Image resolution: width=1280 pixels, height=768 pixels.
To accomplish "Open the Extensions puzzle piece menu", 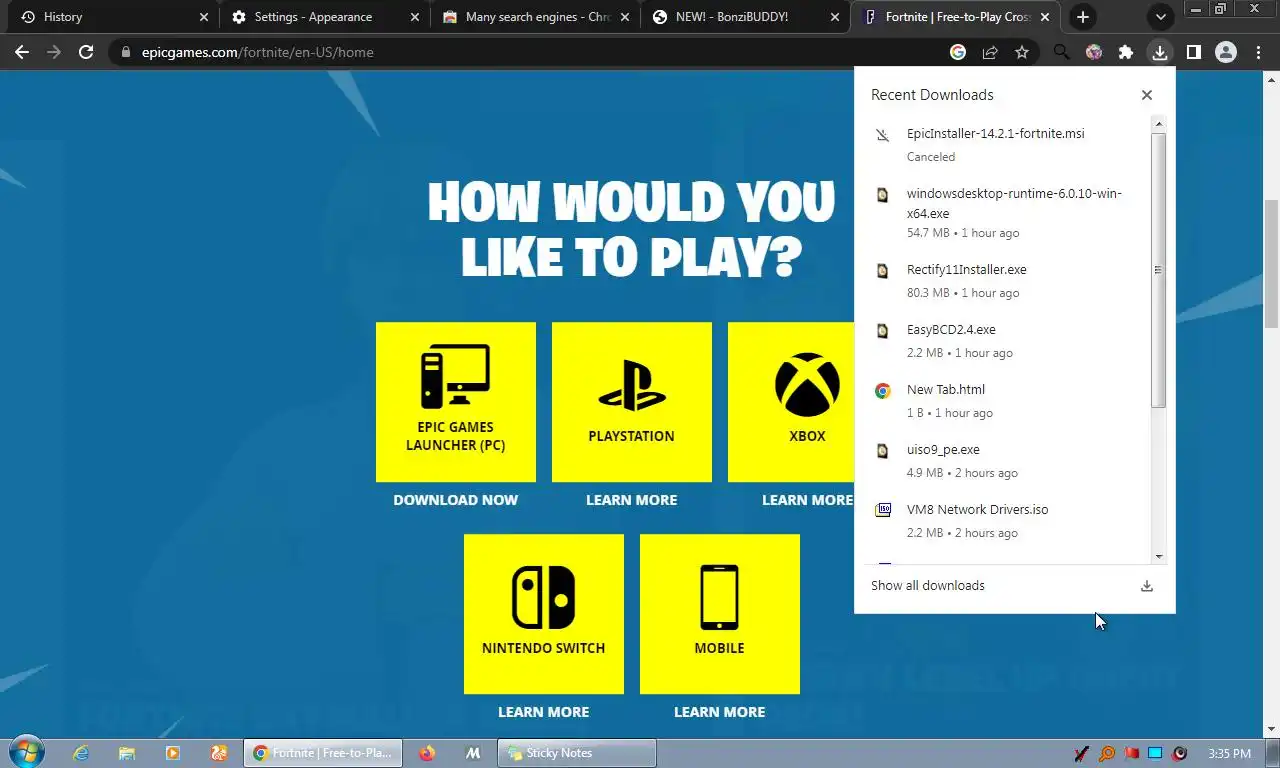I will 1126,52.
